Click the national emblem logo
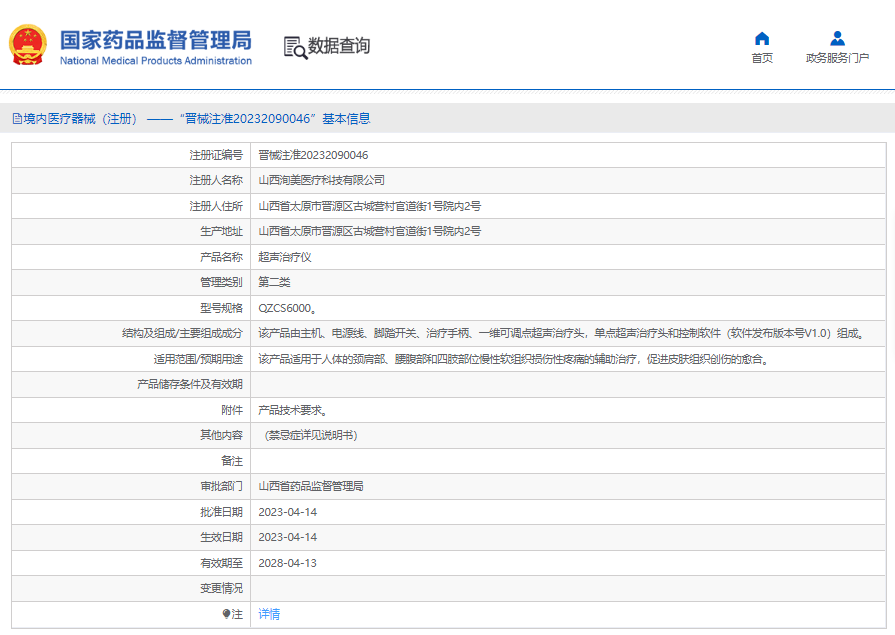The width and height of the screenshot is (895, 635). tap(27, 45)
